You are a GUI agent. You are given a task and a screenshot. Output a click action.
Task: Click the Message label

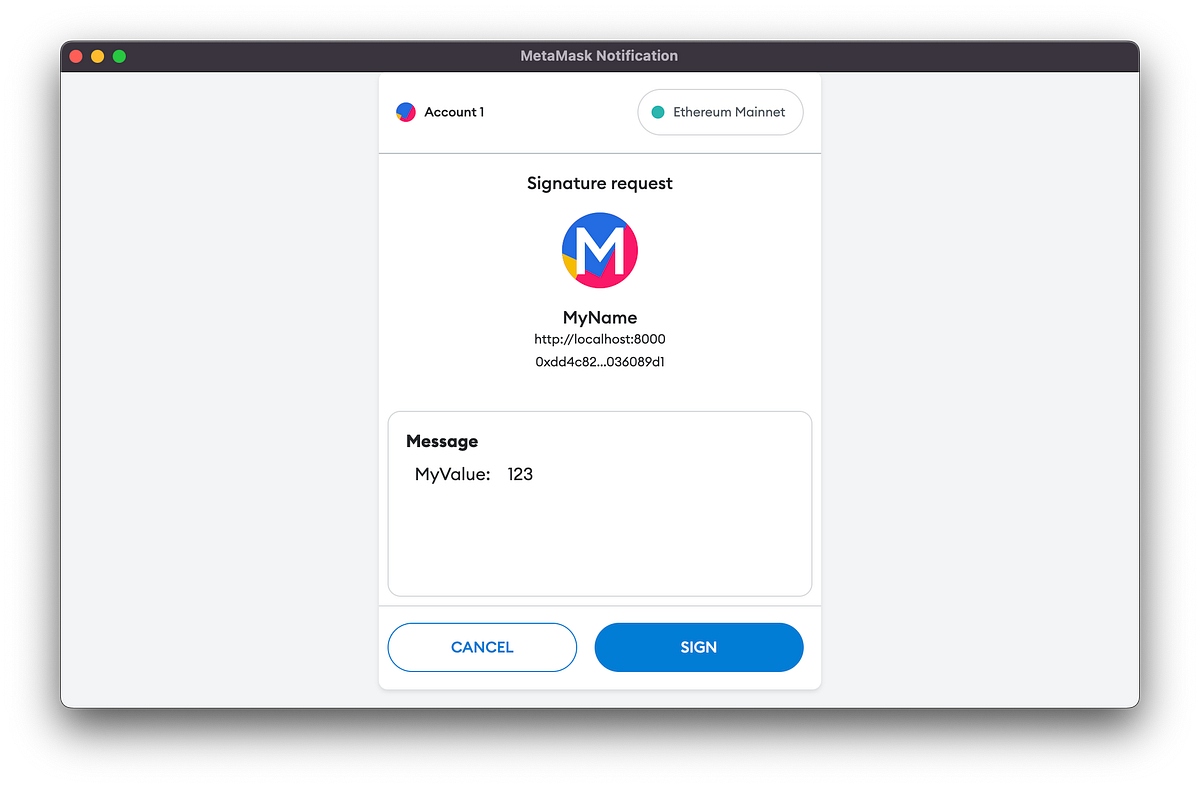click(x=441, y=441)
